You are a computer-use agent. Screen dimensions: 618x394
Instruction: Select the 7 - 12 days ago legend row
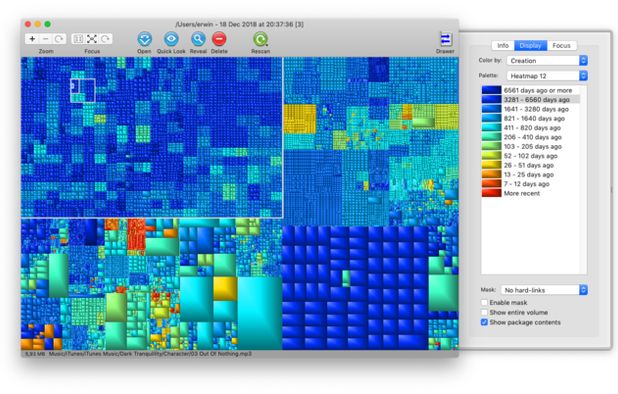531,184
